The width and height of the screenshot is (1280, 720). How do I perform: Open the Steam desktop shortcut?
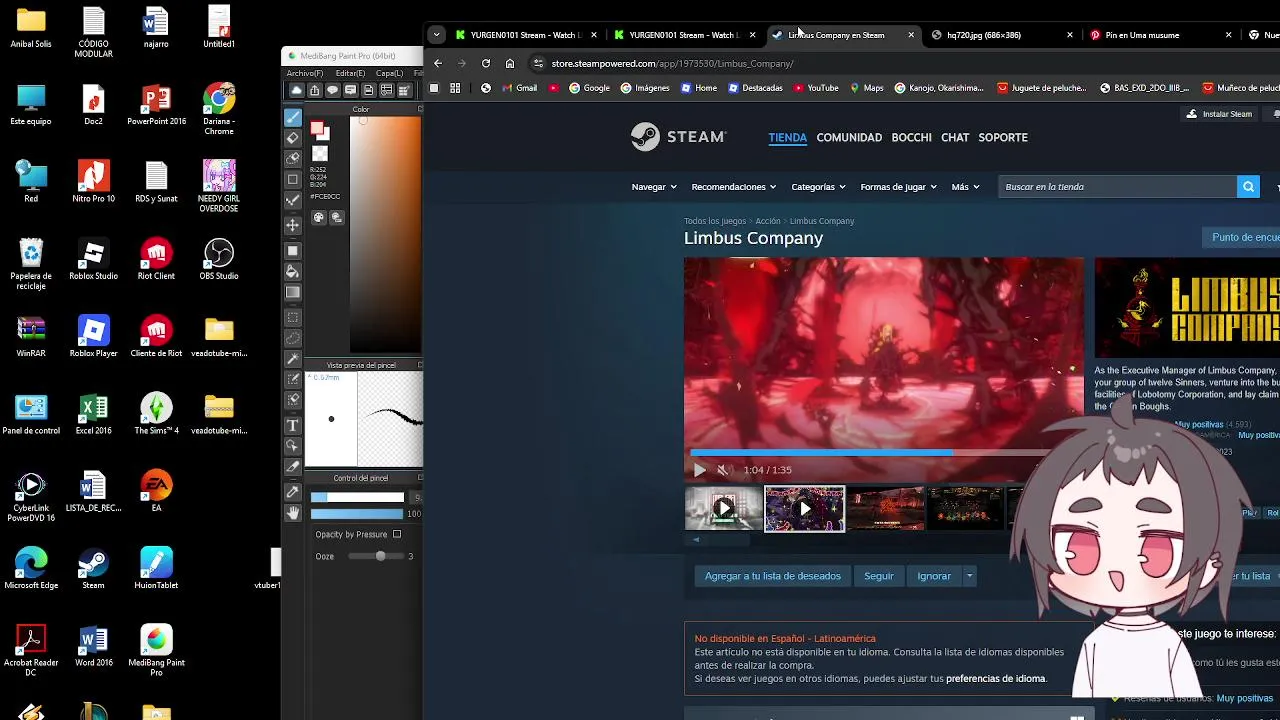pyautogui.click(x=93, y=569)
